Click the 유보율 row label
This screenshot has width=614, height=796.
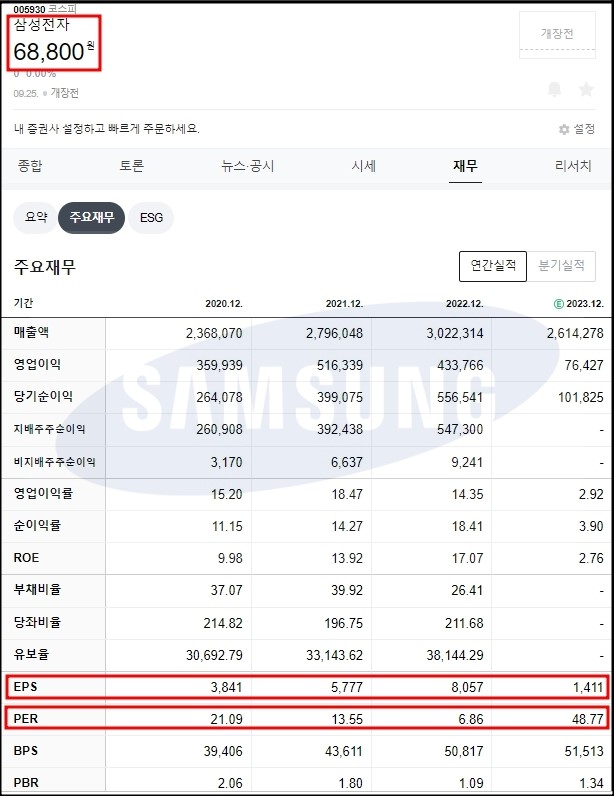pos(31,654)
